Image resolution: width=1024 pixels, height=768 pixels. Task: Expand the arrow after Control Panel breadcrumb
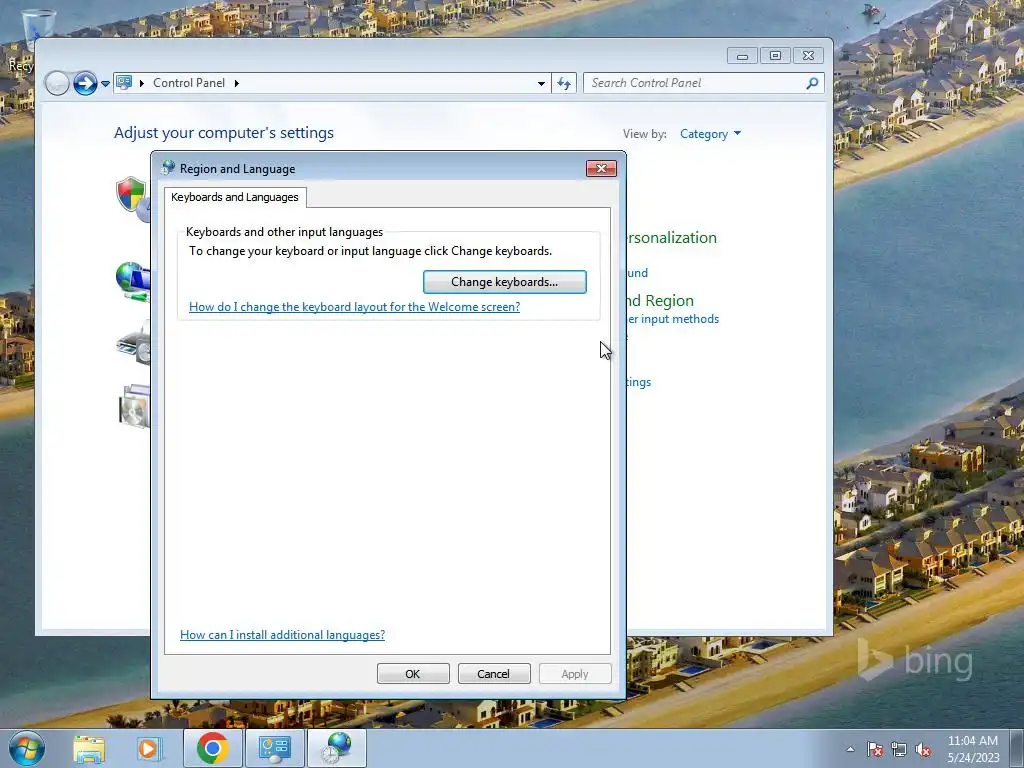(236, 83)
